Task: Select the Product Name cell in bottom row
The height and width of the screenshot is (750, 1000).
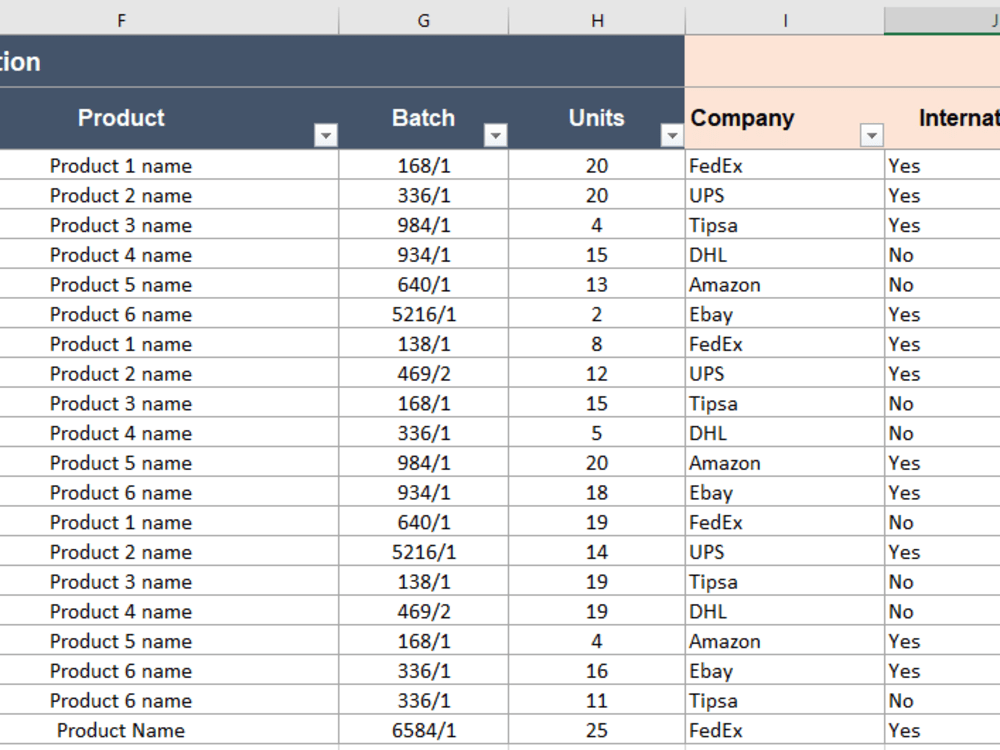Action: tap(121, 731)
